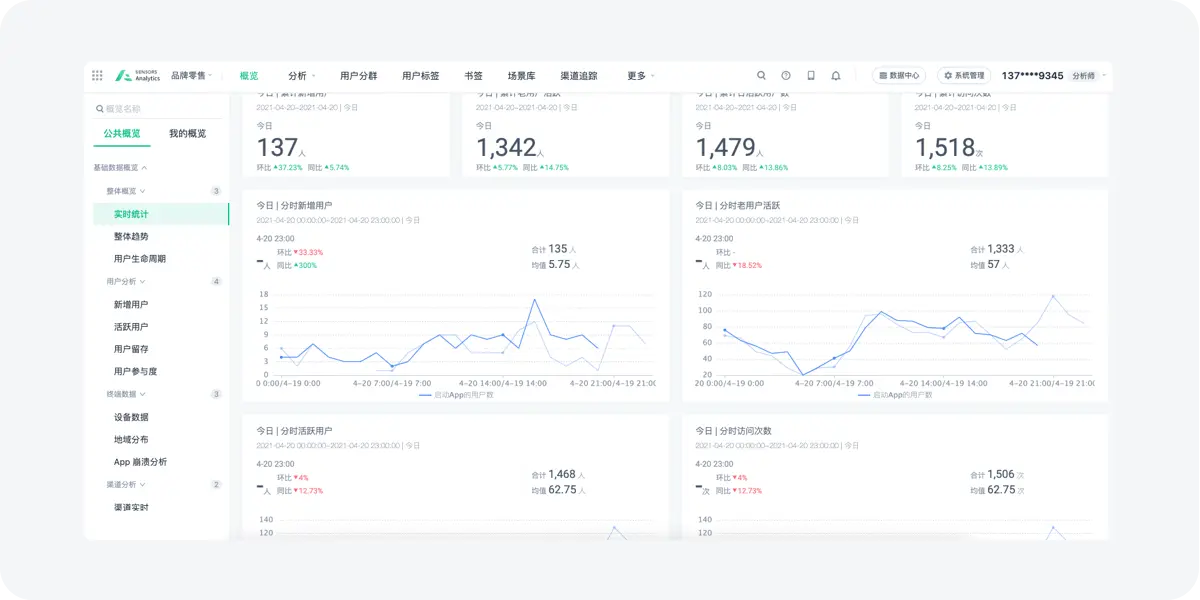Open the help question-mark icon

click(786, 75)
